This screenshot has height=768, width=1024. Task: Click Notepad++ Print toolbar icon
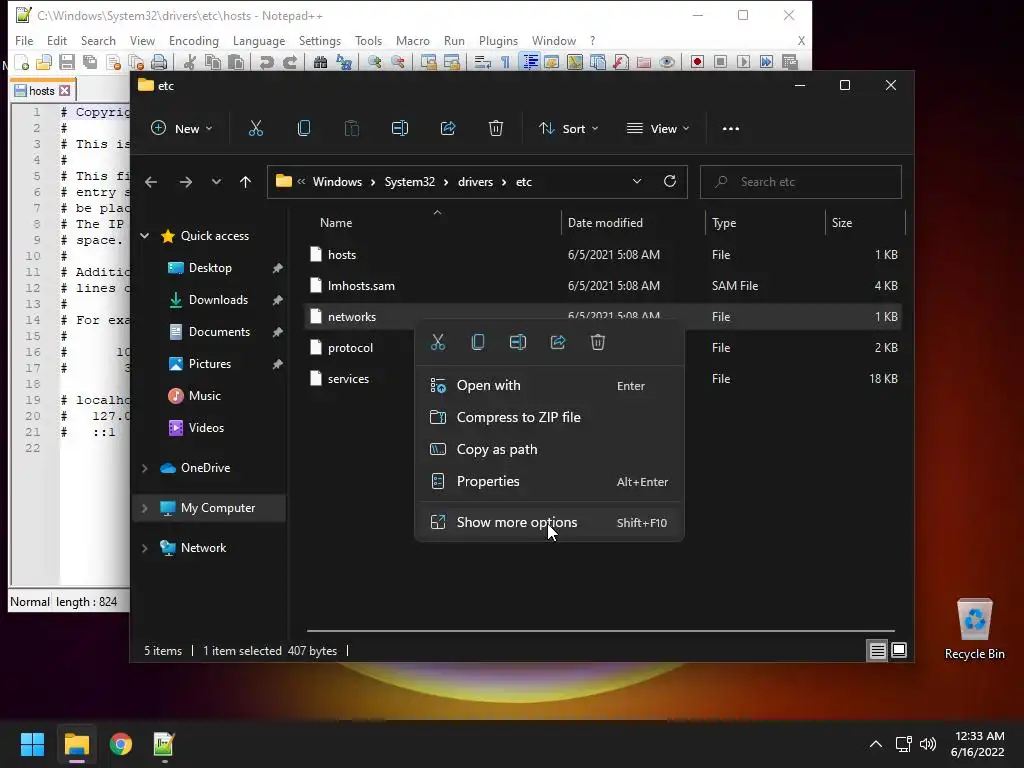(x=159, y=62)
